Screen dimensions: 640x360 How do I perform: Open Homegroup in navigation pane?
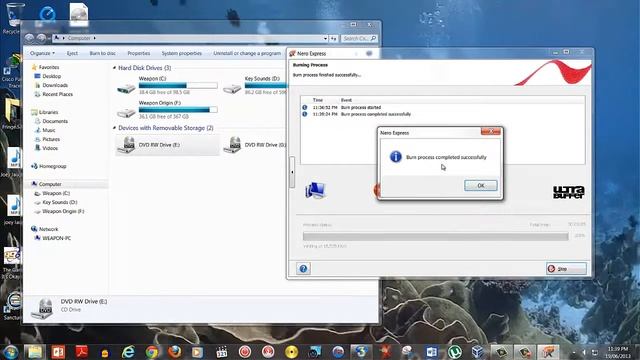coord(52,166)
